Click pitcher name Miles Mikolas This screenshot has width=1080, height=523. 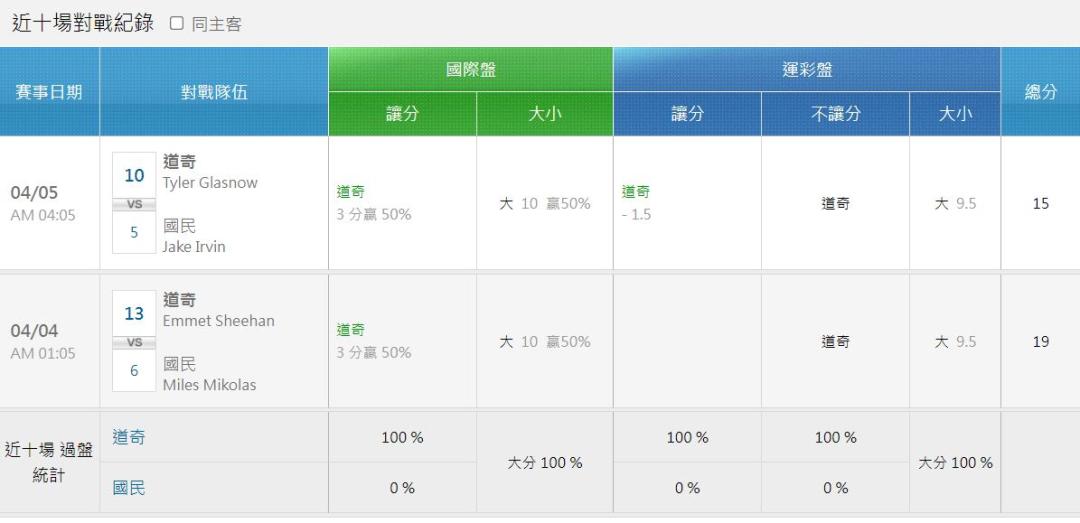(x=209, y=385)
